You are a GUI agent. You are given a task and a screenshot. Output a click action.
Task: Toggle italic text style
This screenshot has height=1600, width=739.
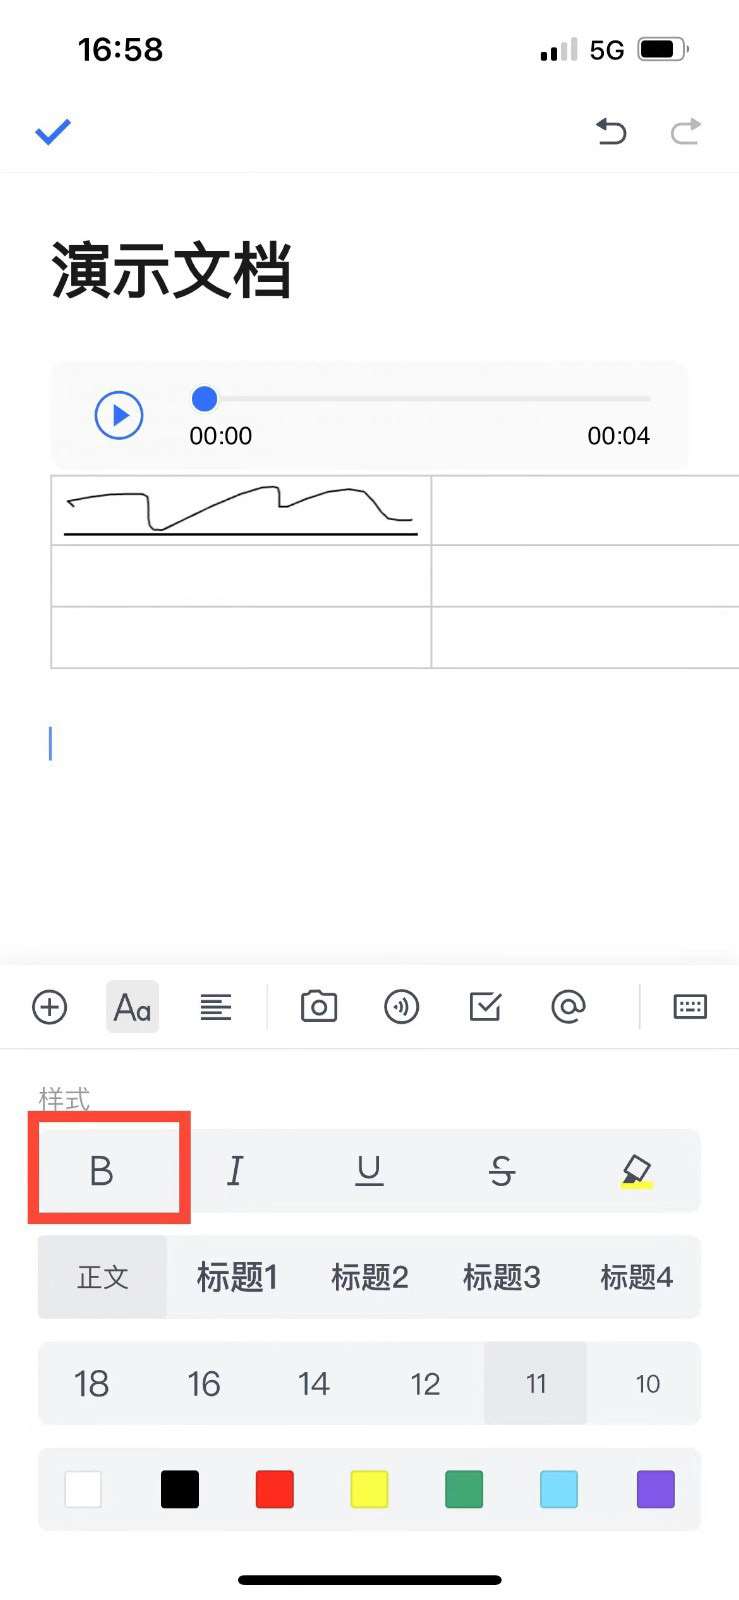click(x=235, y=1170)
